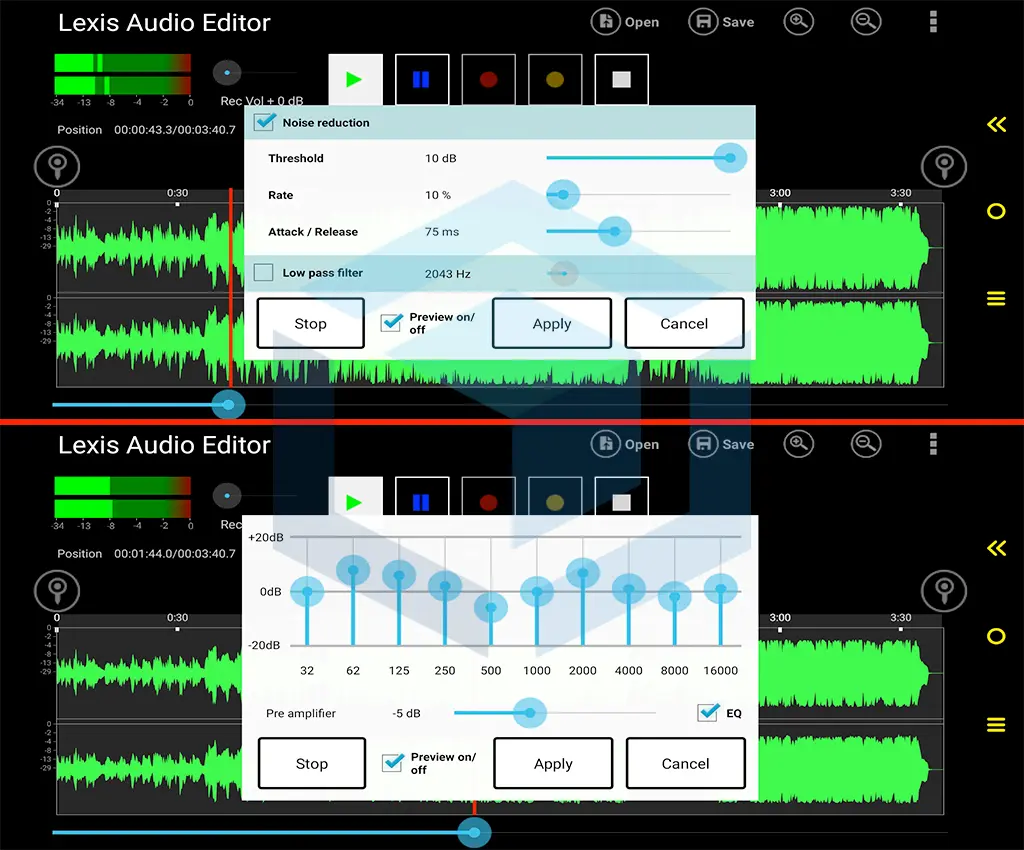
Task: Click left marker pin in bottom editor
Action: tap(57, 590)
